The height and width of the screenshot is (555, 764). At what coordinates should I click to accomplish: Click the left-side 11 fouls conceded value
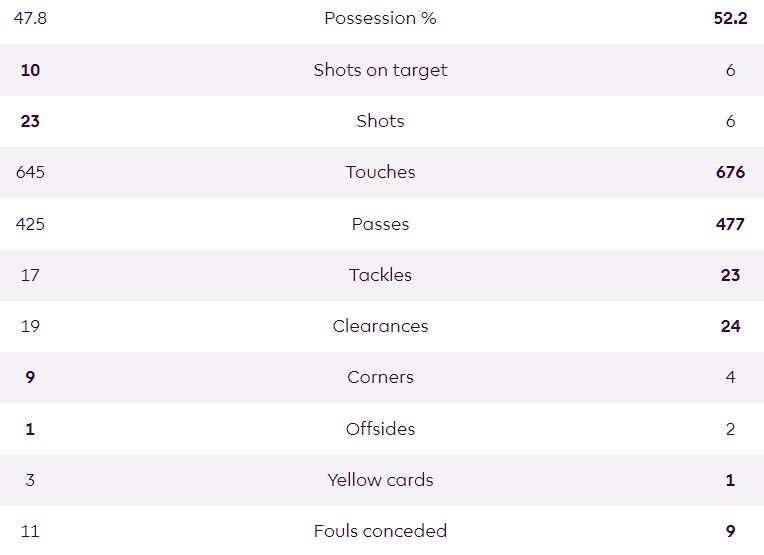(30, 531)
